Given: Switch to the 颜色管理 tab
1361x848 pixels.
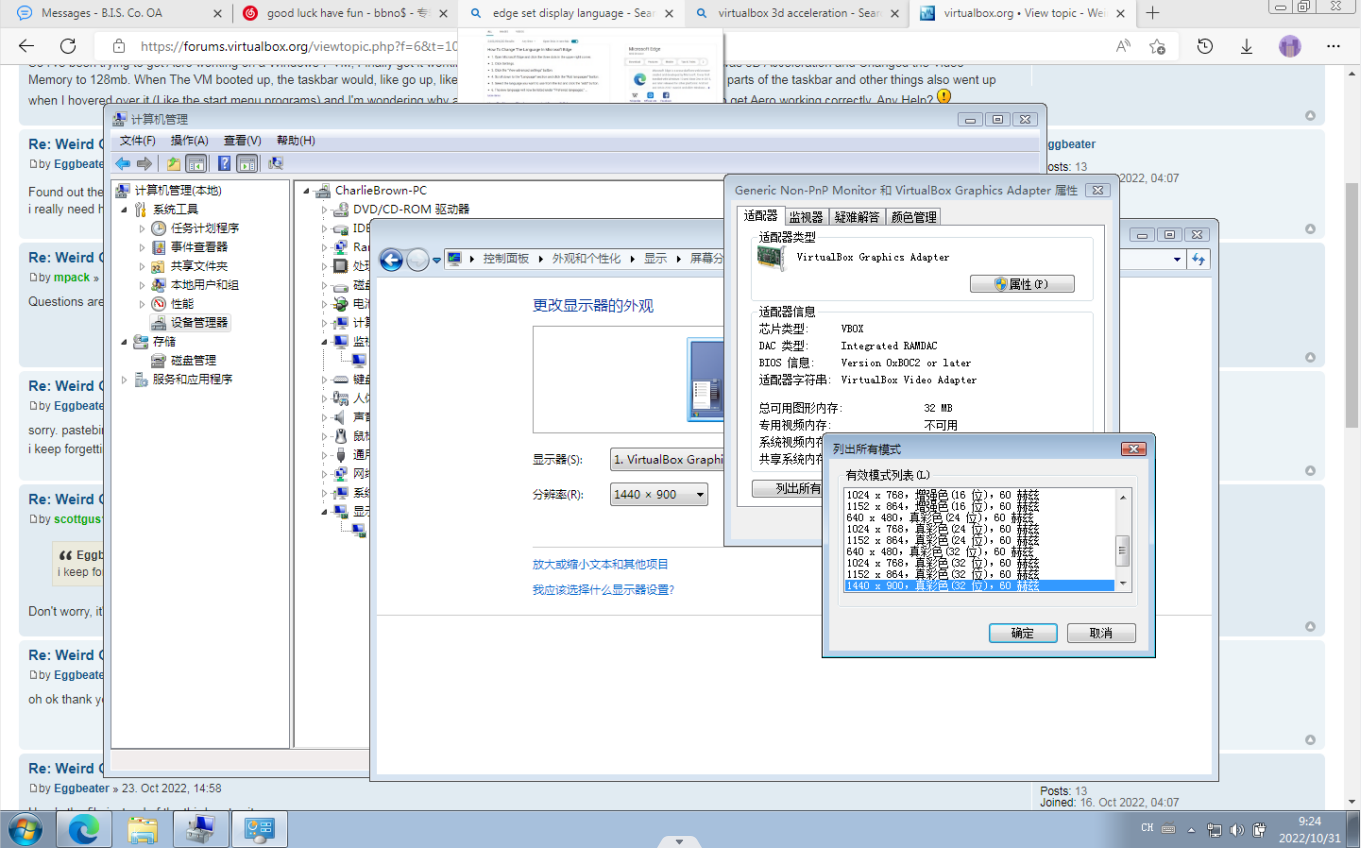Looking at the screenshot, I should 913,217.
